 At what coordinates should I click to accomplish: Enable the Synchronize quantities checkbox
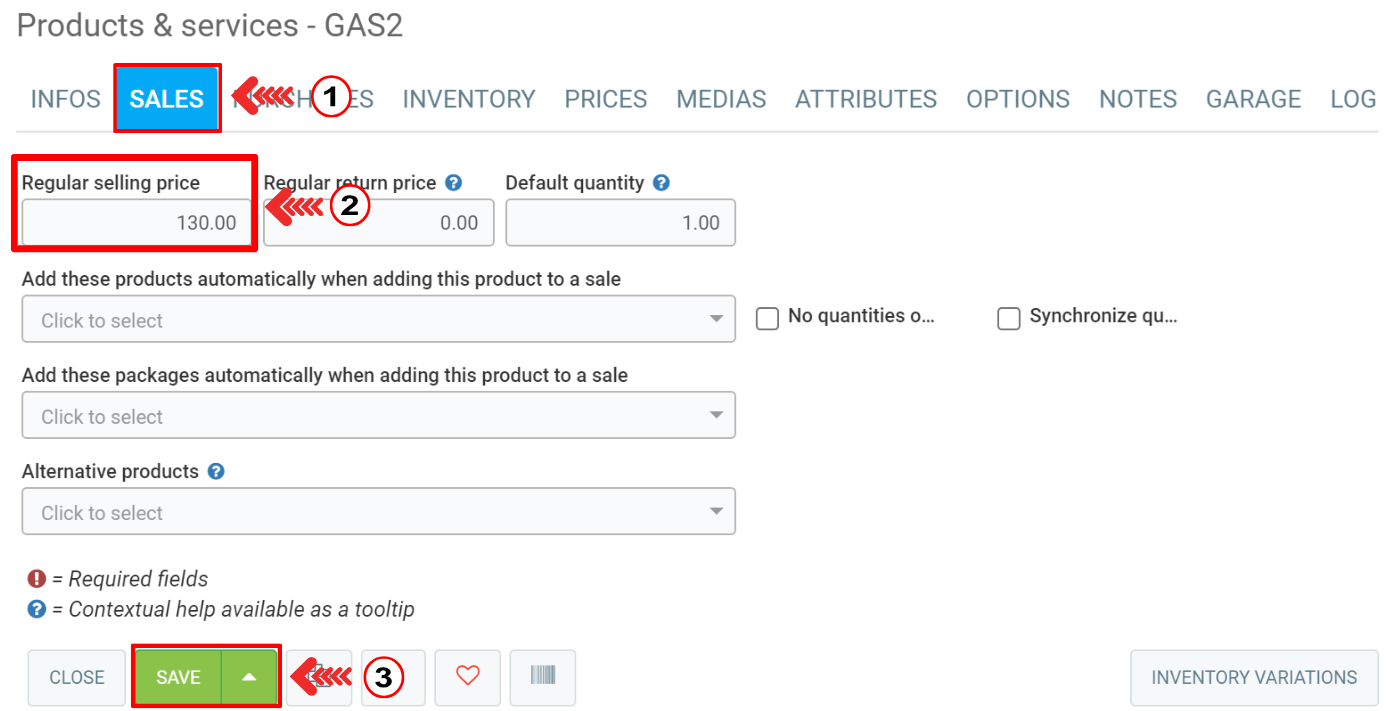(1009, 318)
